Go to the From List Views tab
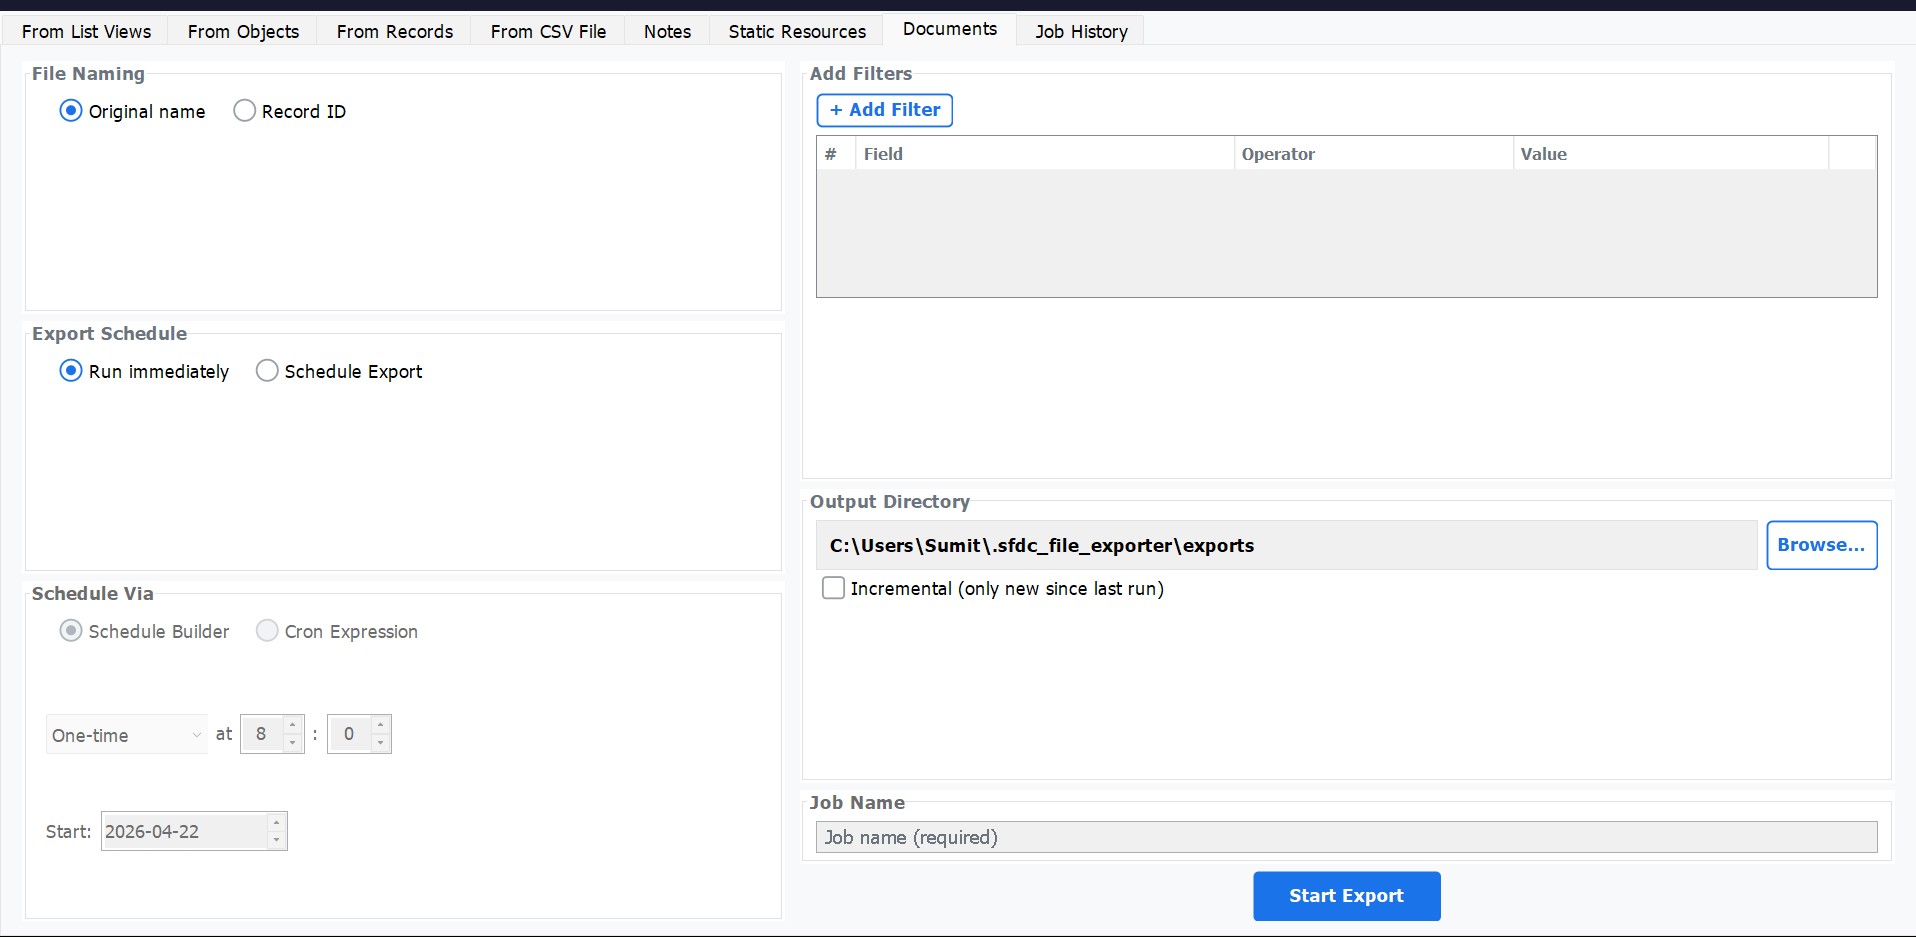1916x937 pixels. (x=86, y=31)
